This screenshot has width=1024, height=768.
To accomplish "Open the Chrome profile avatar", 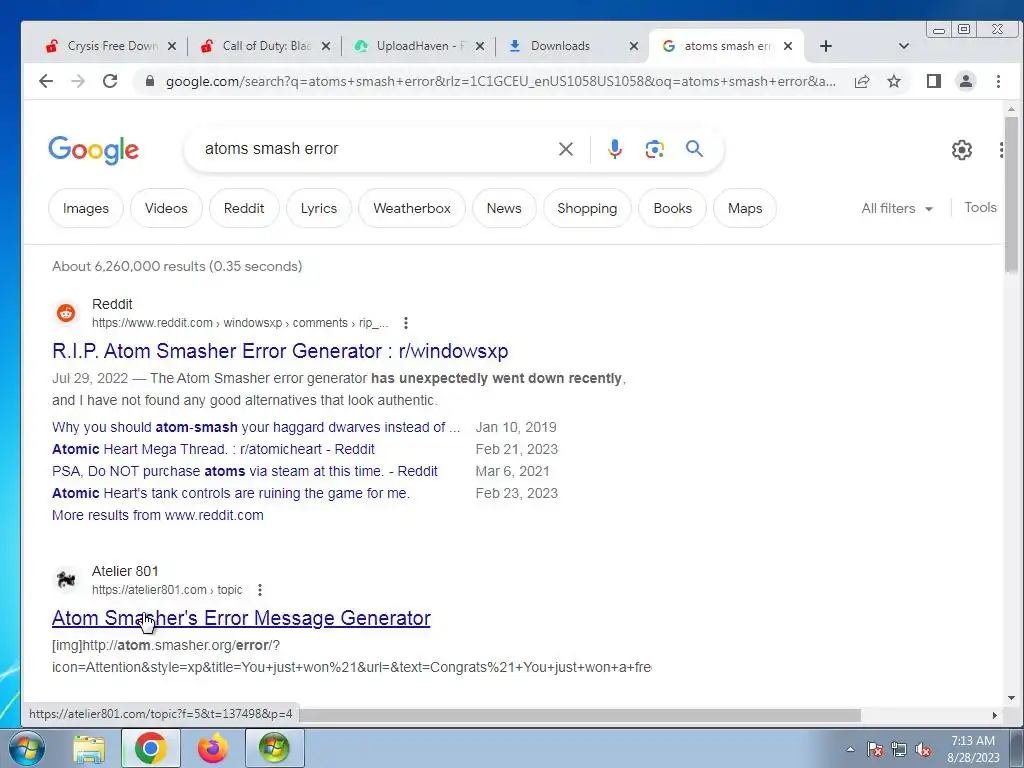I will point(966,81).
